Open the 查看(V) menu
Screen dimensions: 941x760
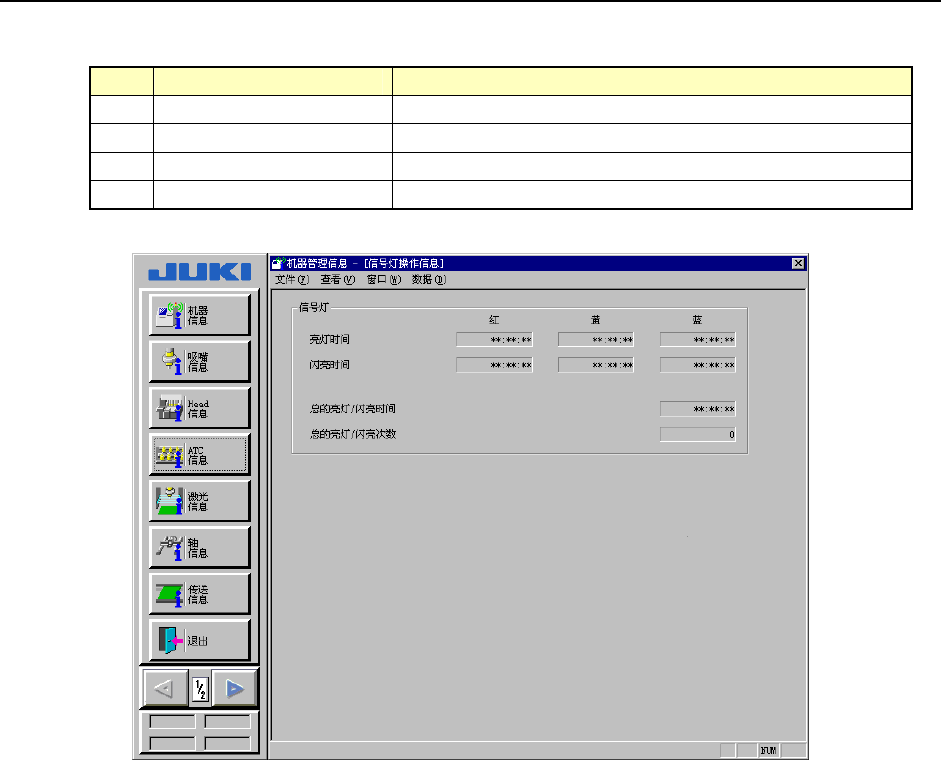pyautogui.click(x=338, y=280)
